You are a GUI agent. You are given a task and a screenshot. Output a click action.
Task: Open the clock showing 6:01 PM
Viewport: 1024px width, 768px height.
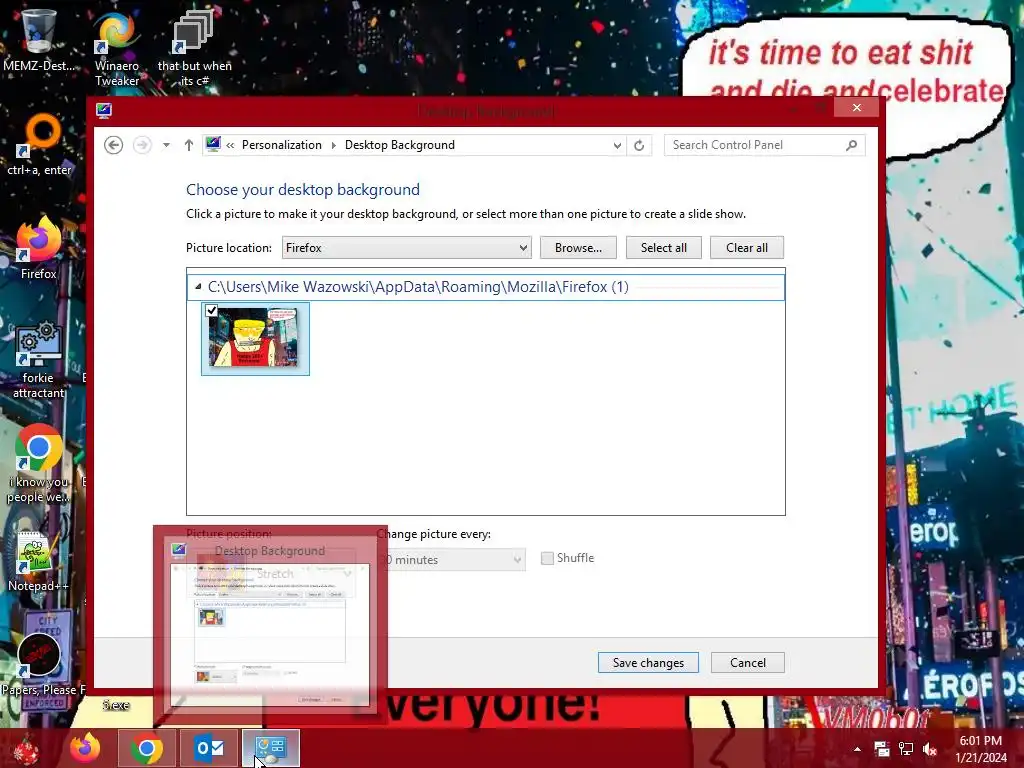[981, 749]
